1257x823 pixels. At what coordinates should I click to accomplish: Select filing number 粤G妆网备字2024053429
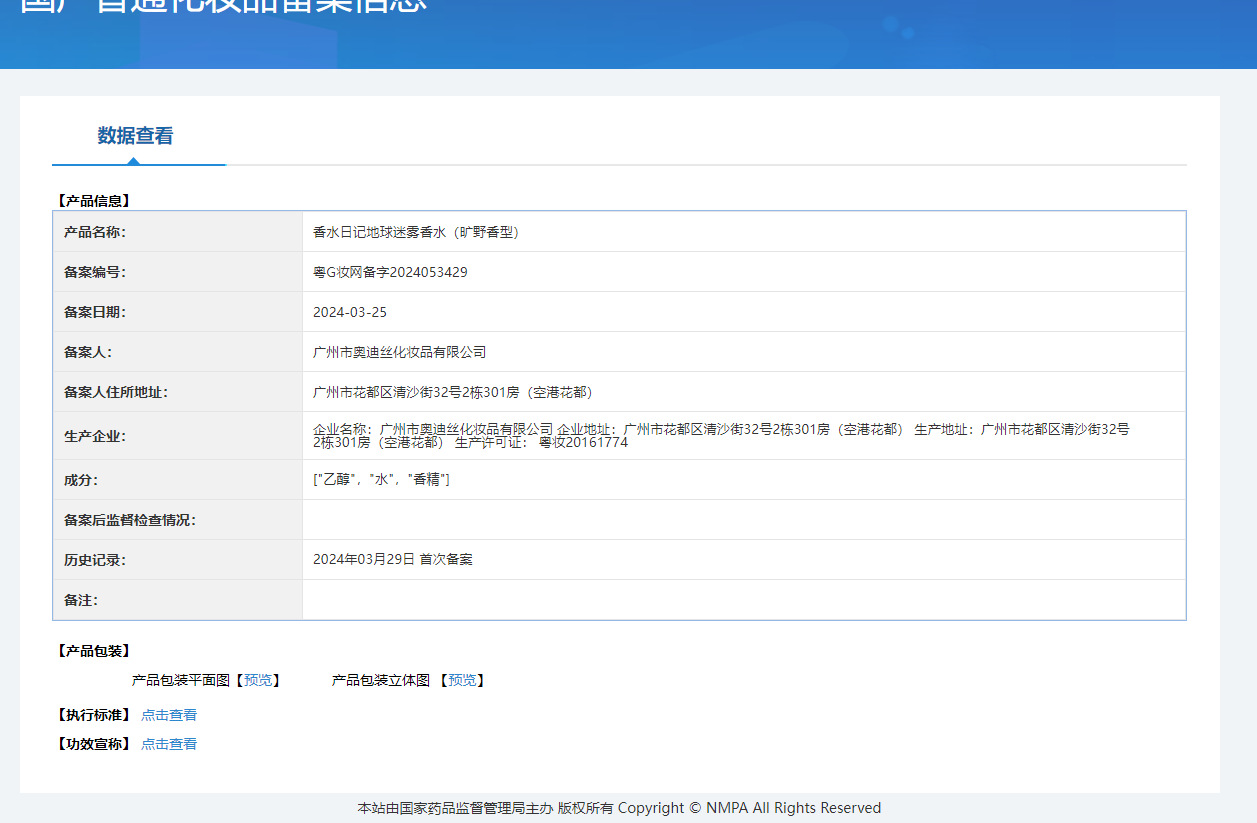pos(390,272)
